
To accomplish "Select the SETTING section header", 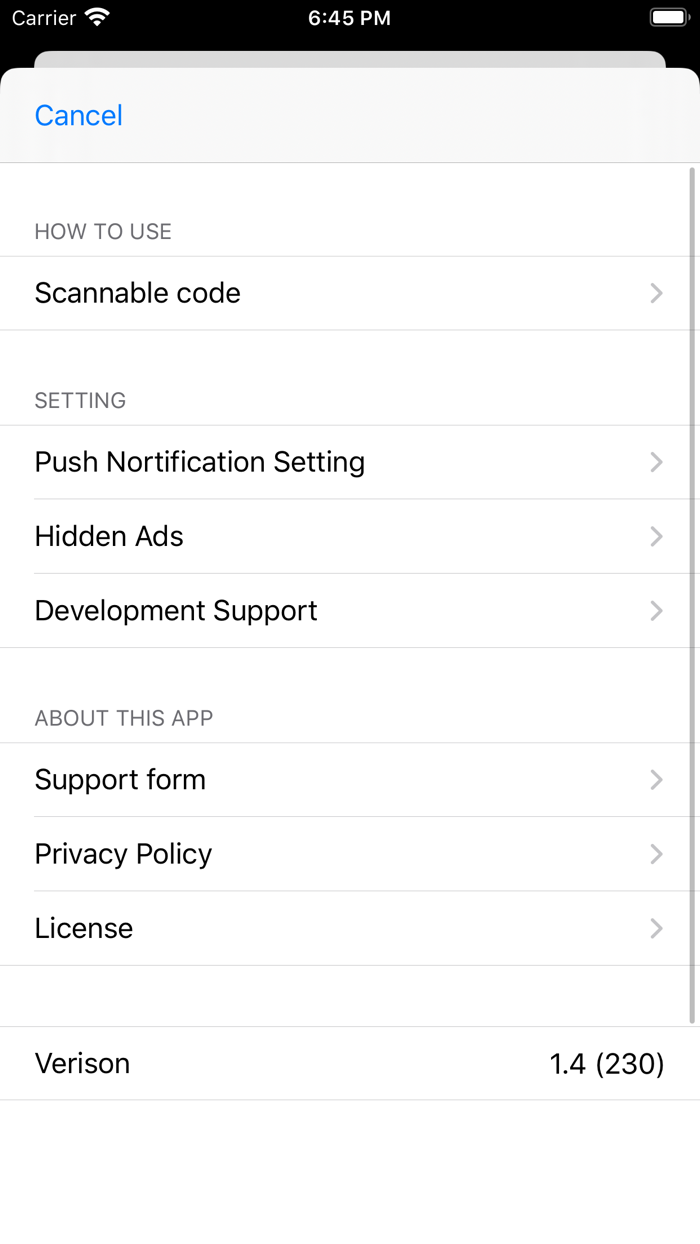I will 80,400.
